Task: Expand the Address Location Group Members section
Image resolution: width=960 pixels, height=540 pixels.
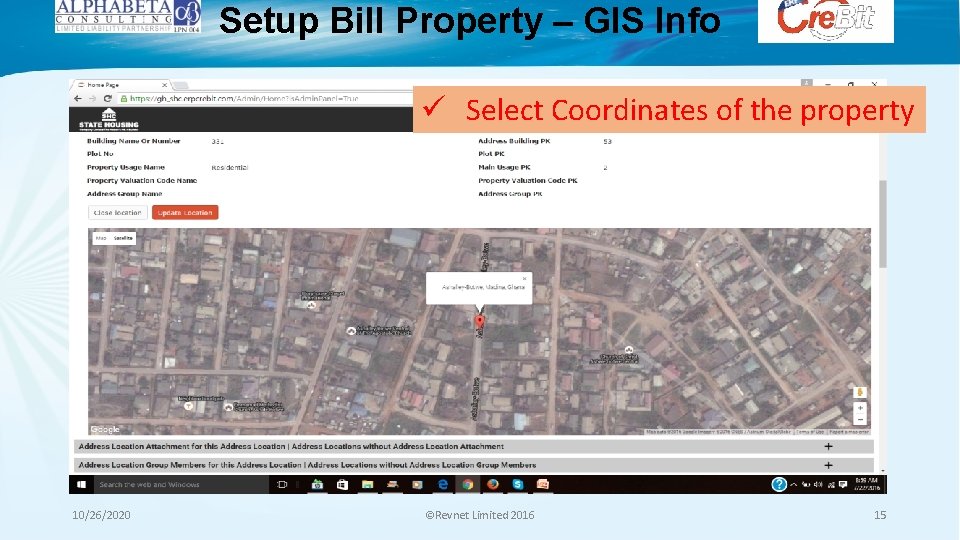Action: 828,465
